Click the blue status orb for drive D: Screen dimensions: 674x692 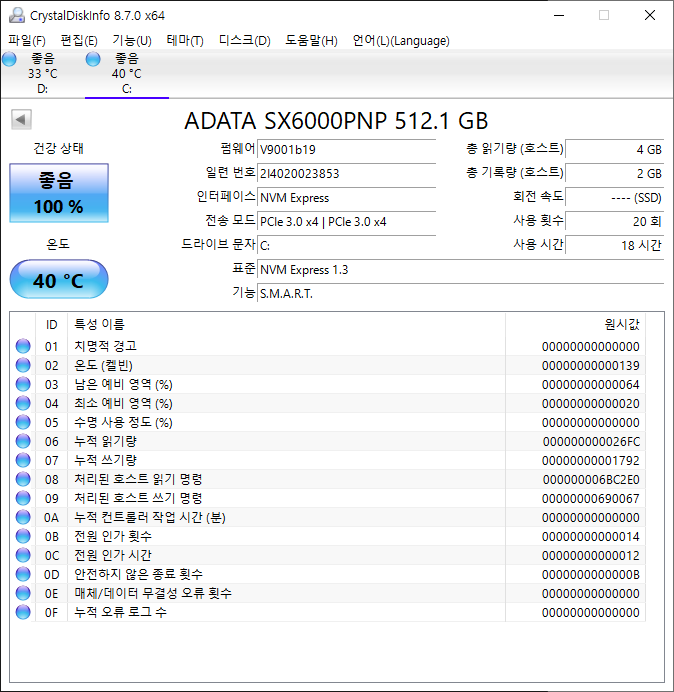coord(9,59)
